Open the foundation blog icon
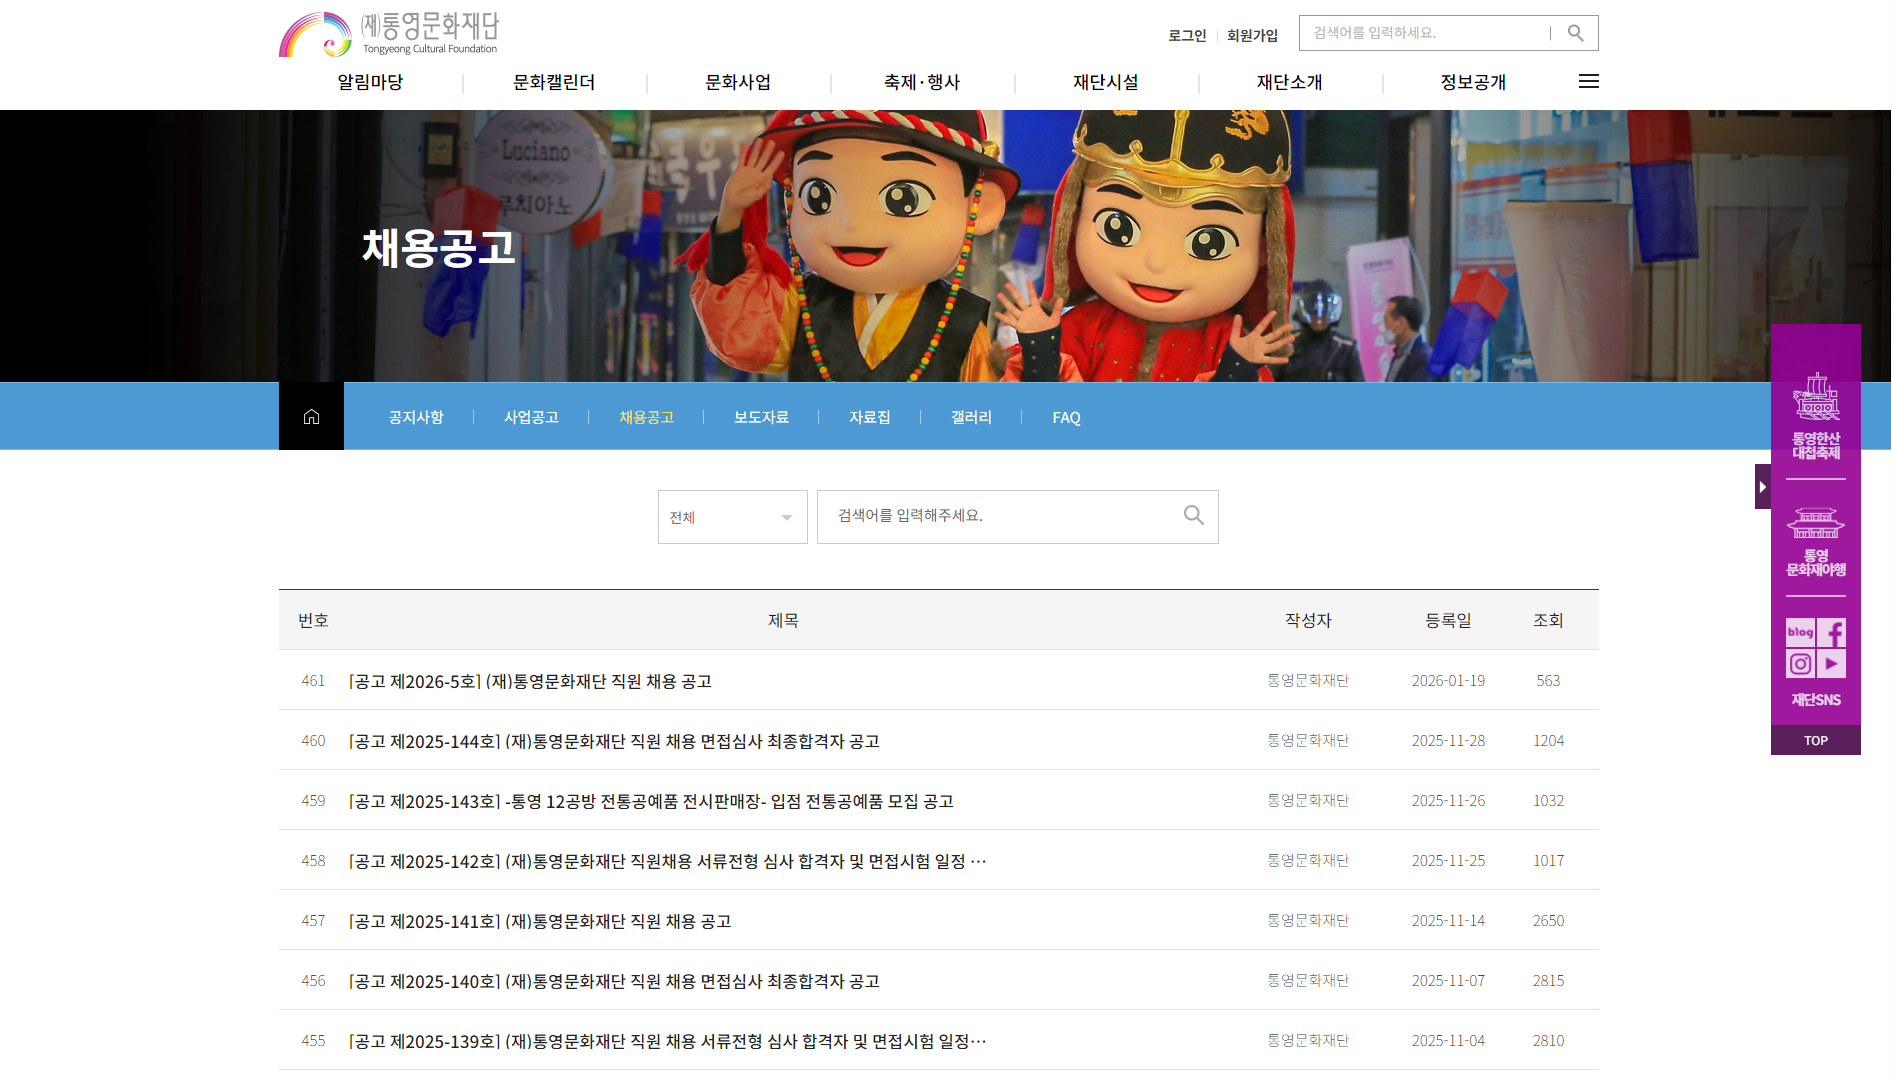The height and width of the screenshot is (1080, 1892). (x=1800, y=632)
